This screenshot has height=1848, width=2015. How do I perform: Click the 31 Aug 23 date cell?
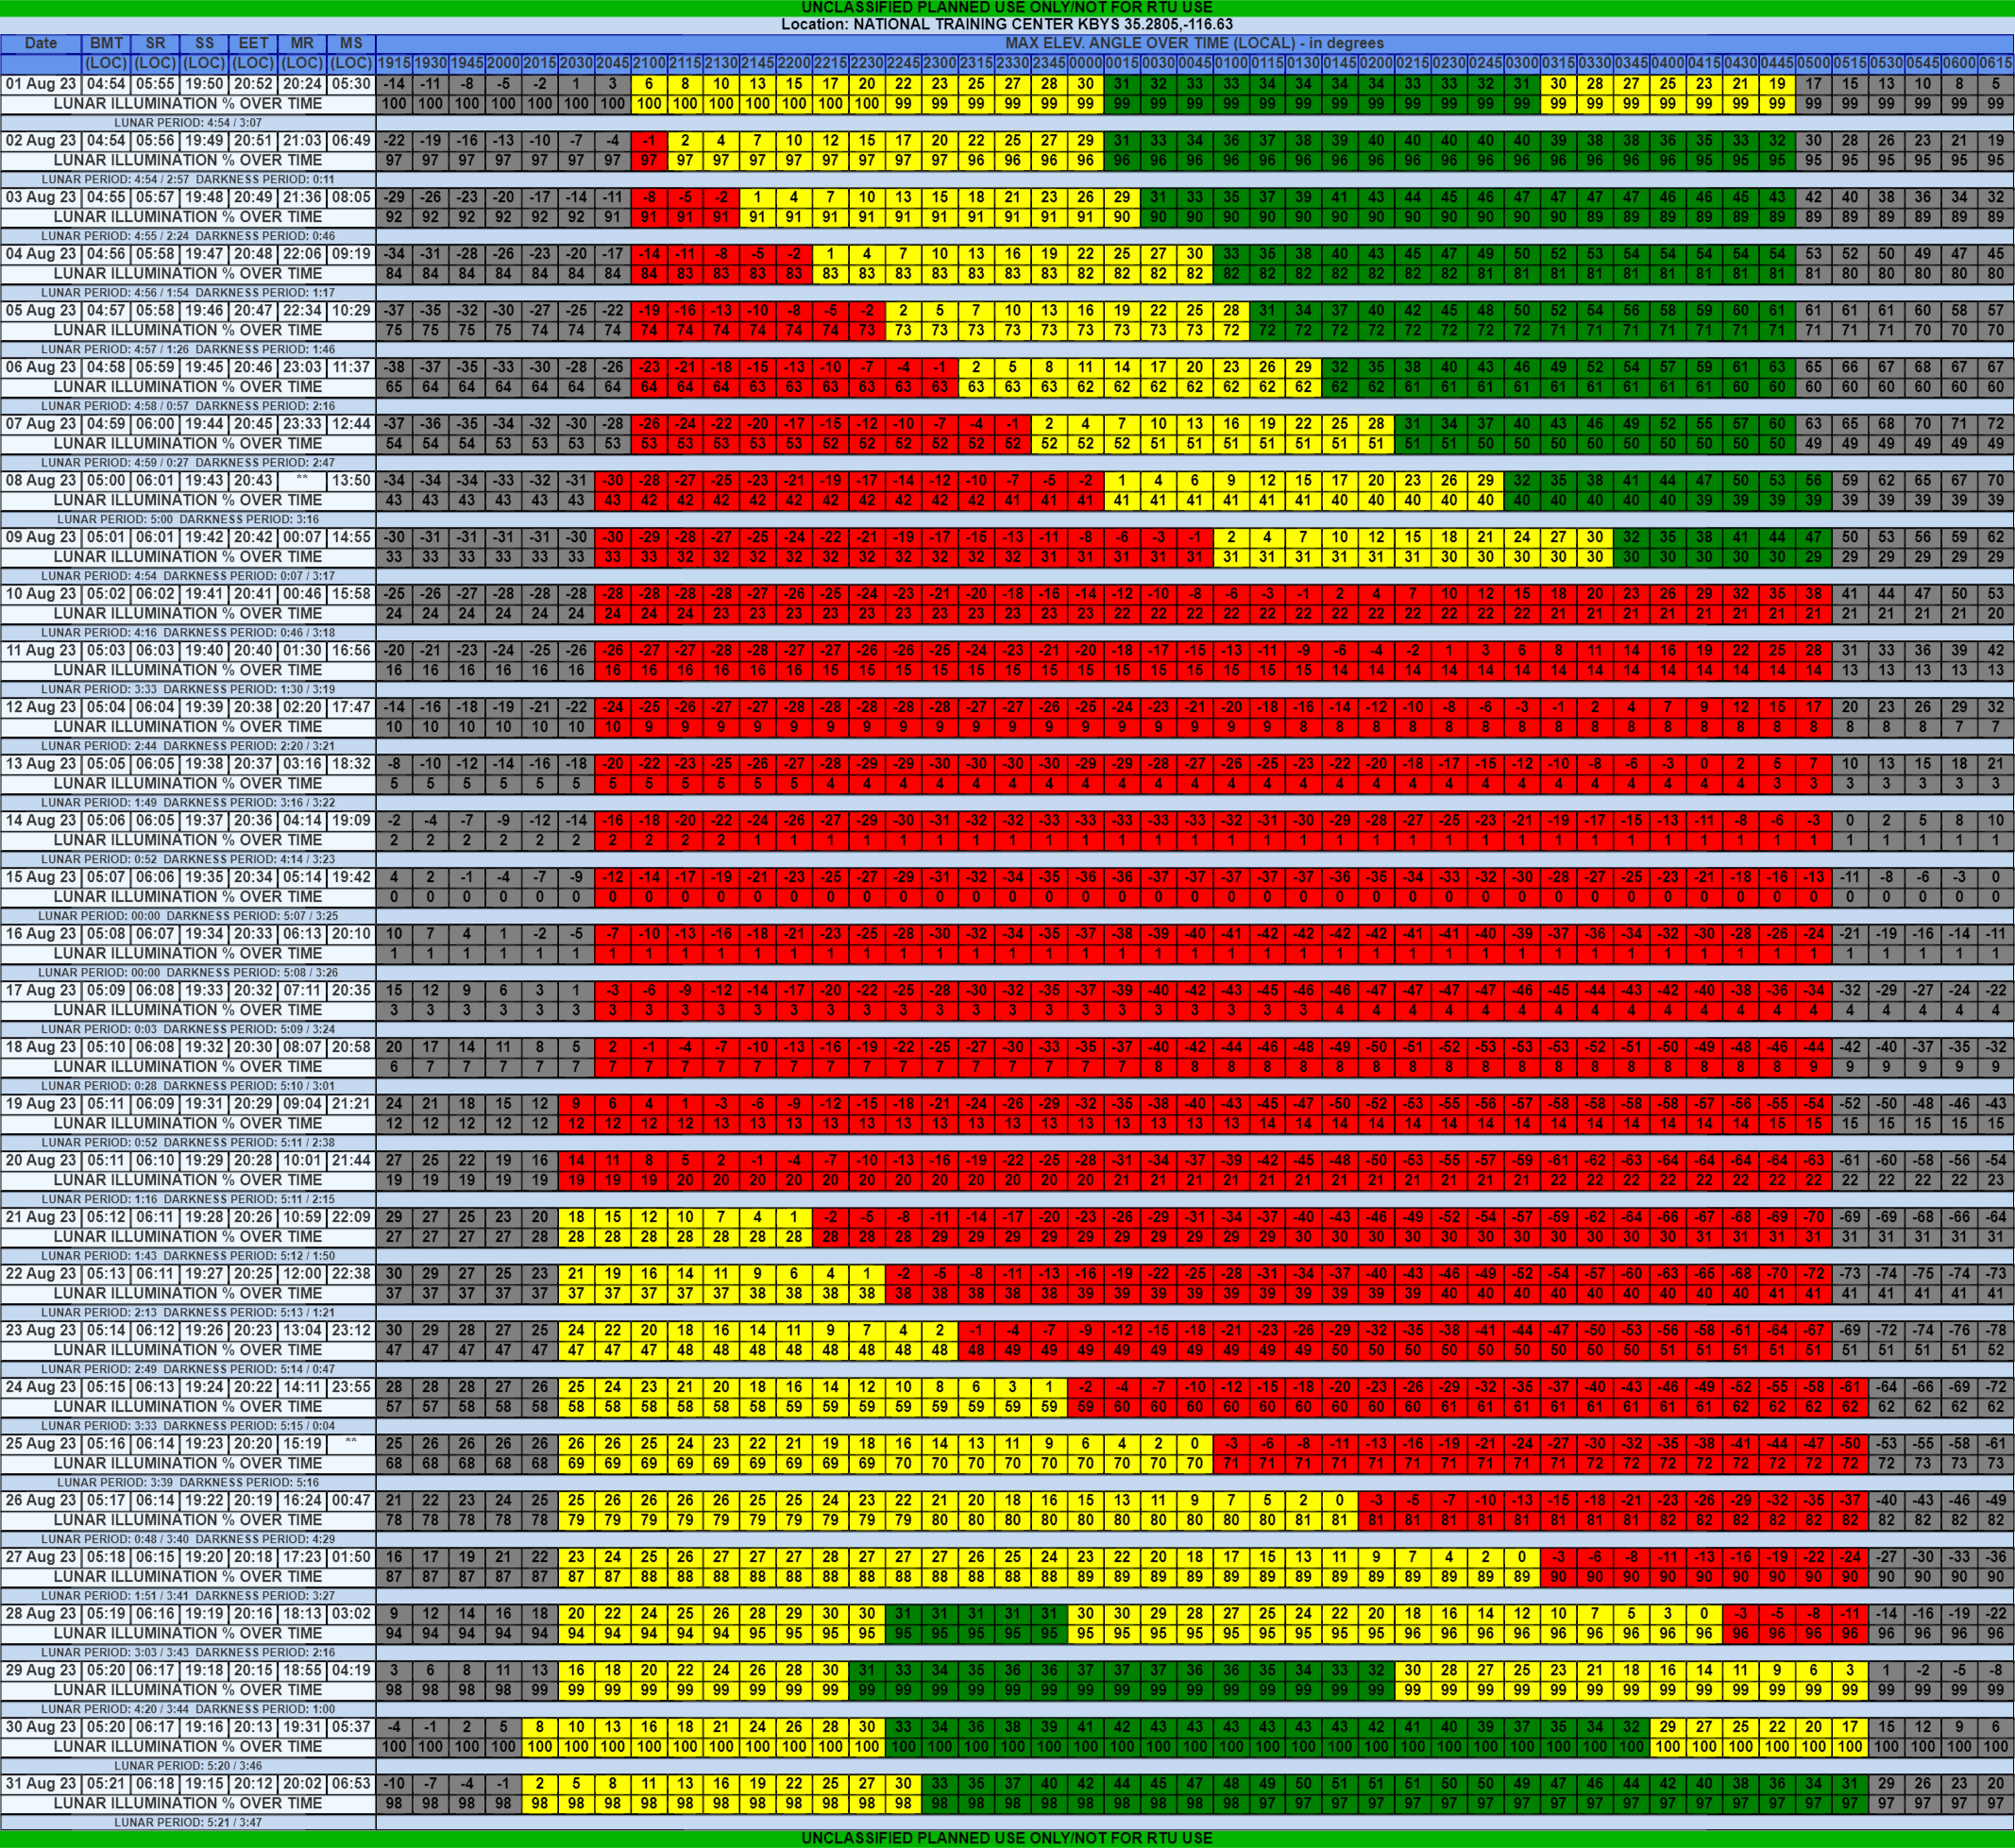(41, 1784)
